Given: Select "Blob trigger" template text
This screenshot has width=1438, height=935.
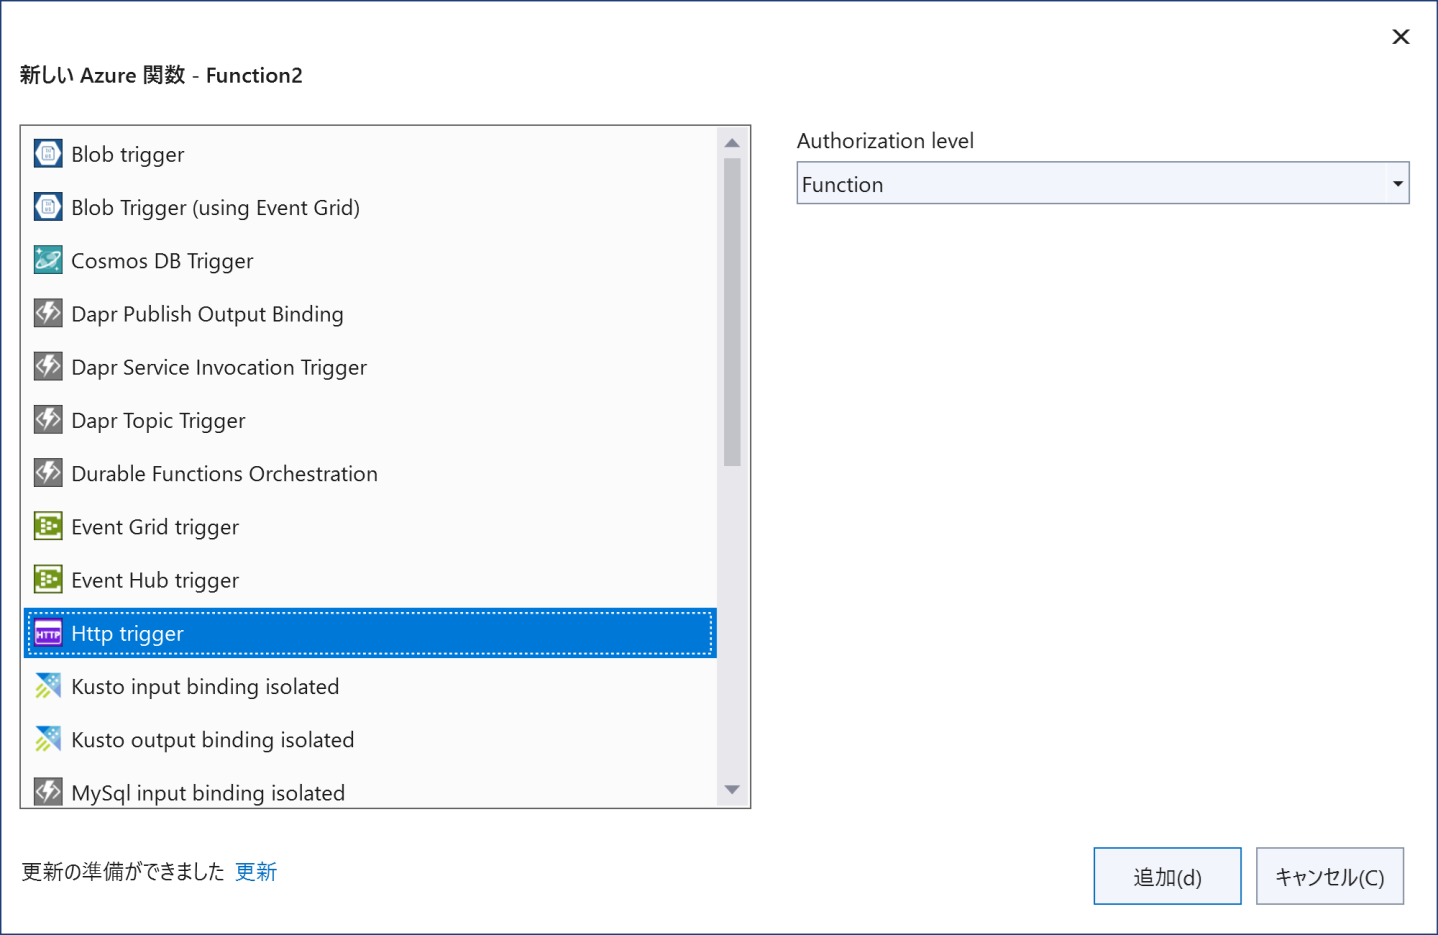Looking at the screenshot, I should pos(128,154).
